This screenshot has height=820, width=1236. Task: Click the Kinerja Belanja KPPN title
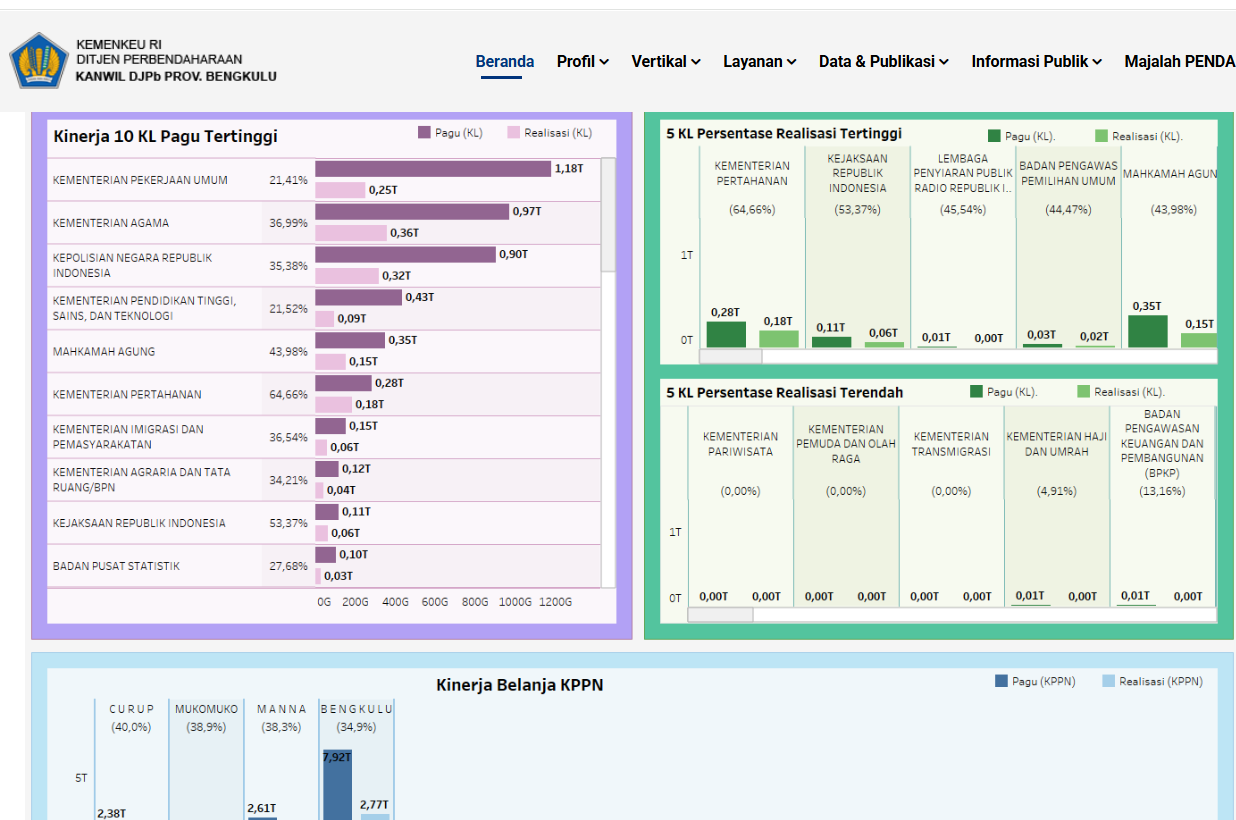click(520, 685)
